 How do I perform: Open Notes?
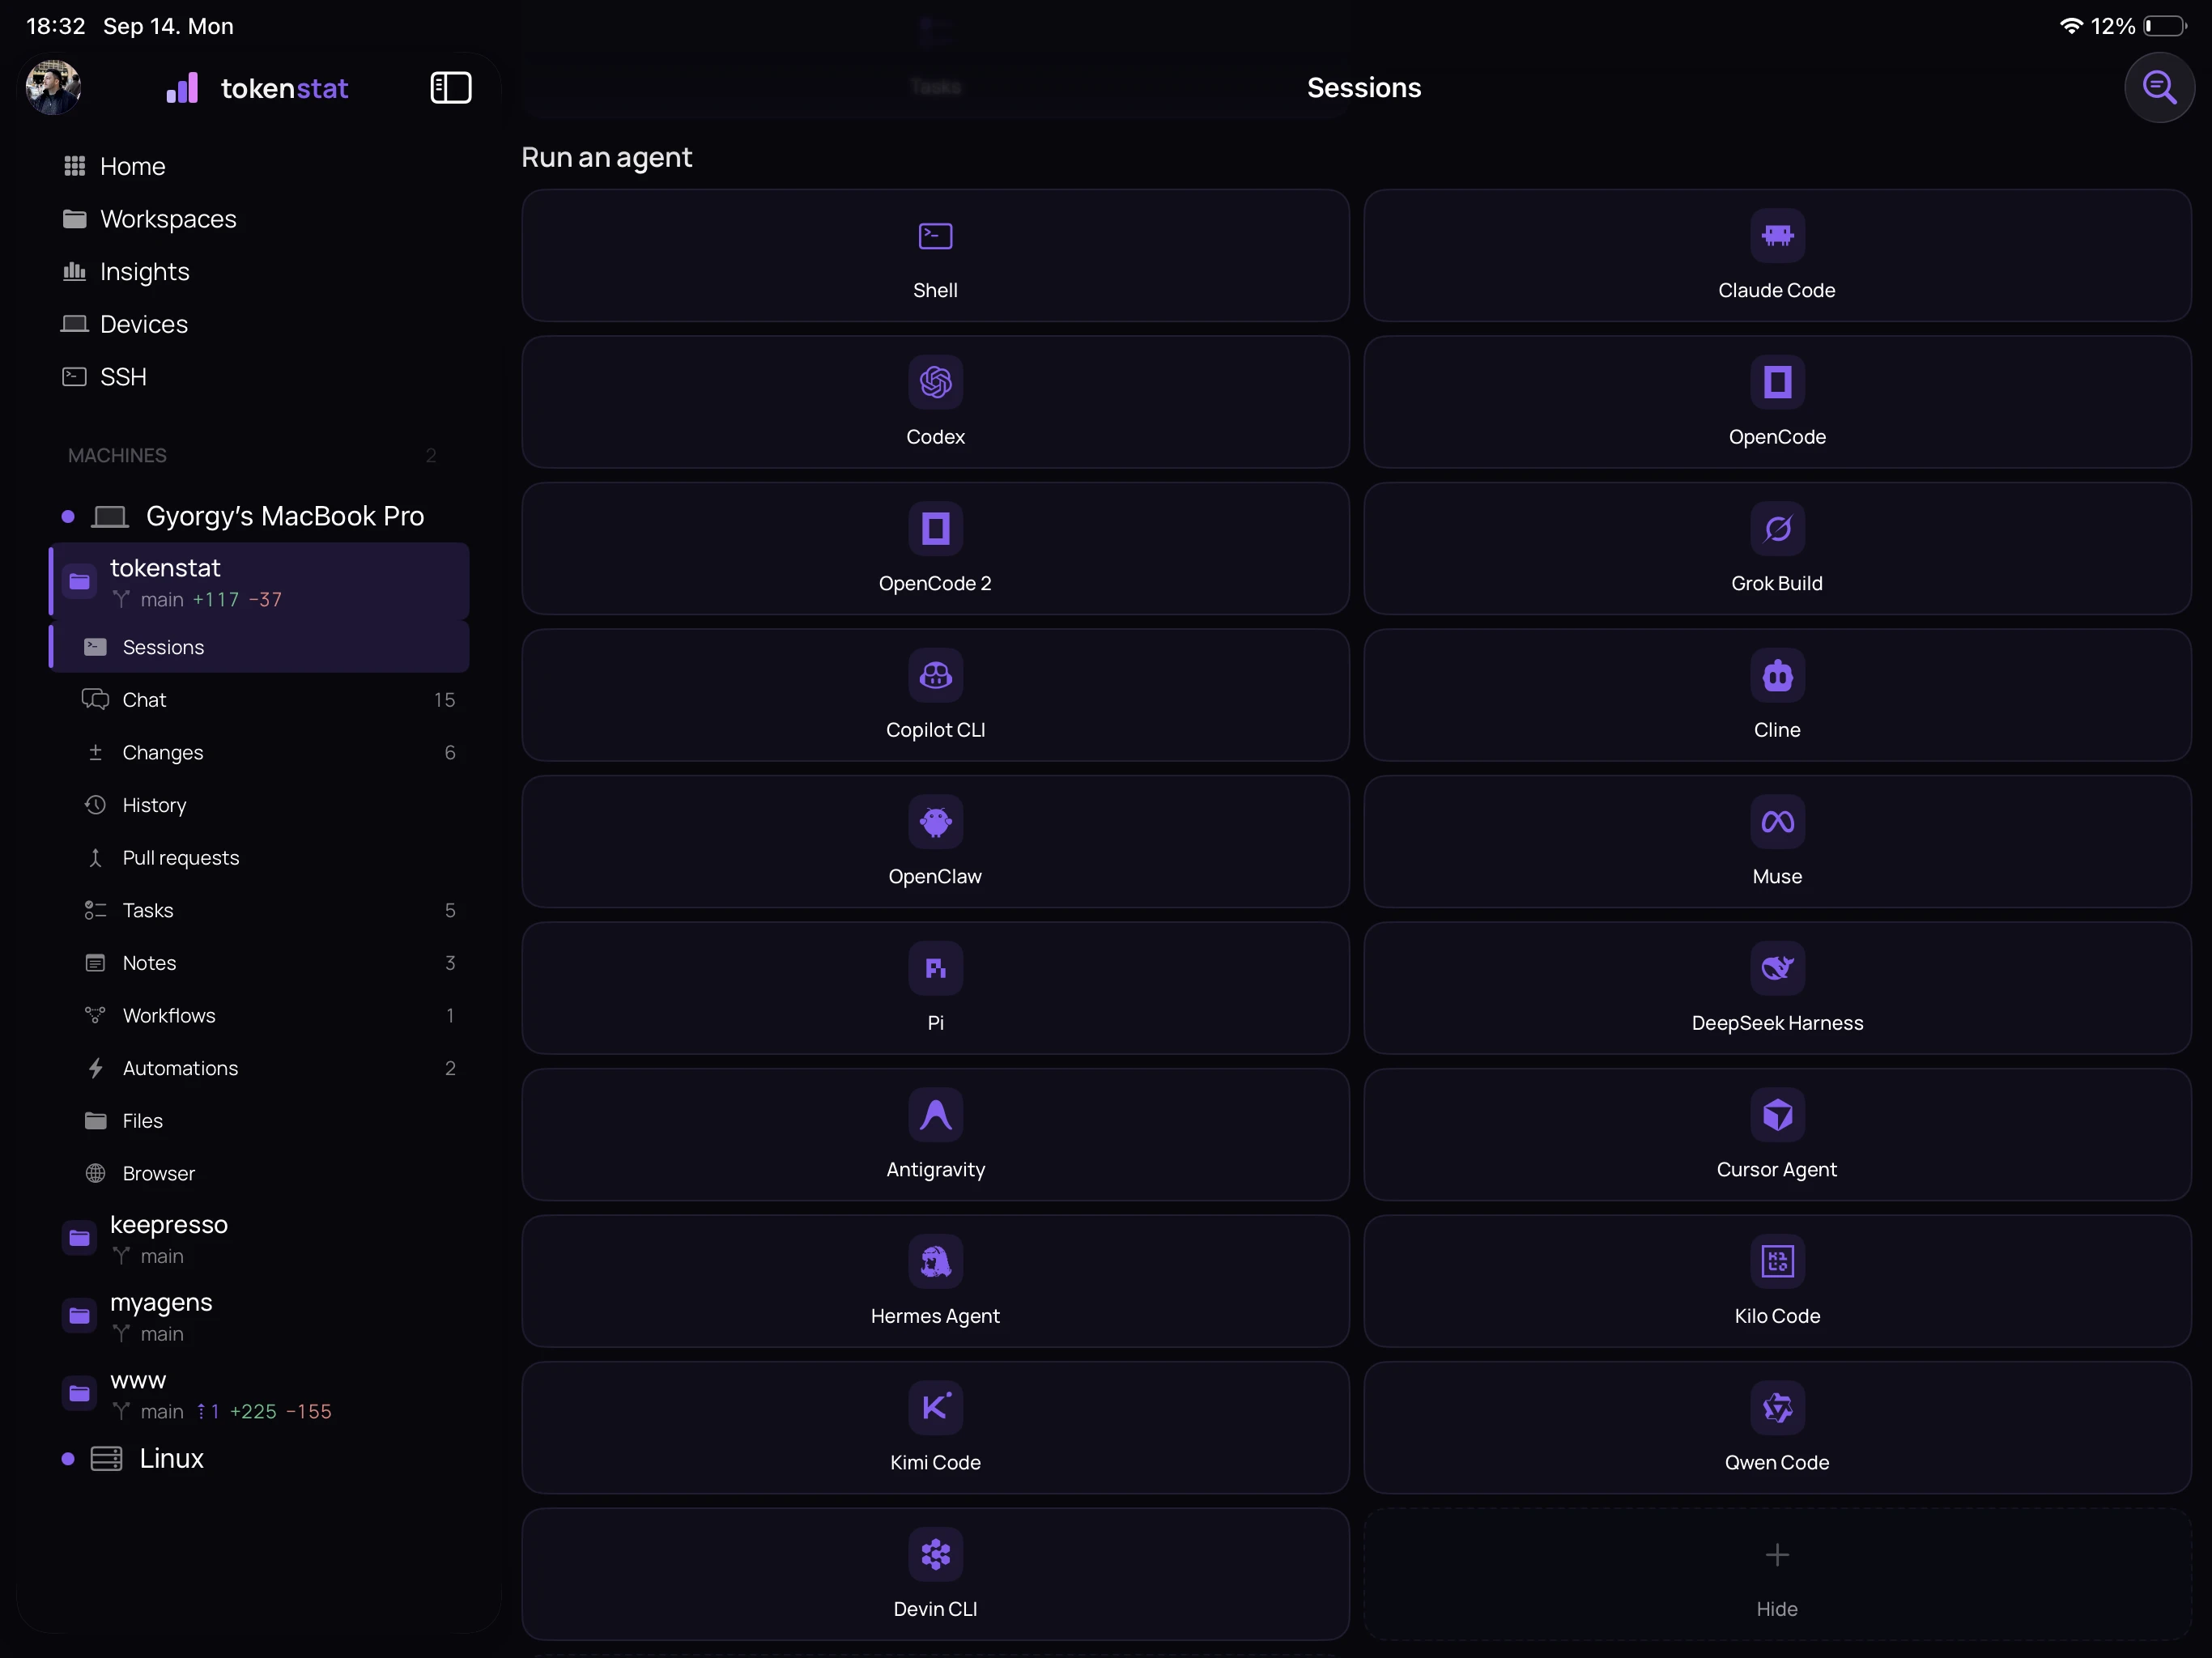pos(259,963)
